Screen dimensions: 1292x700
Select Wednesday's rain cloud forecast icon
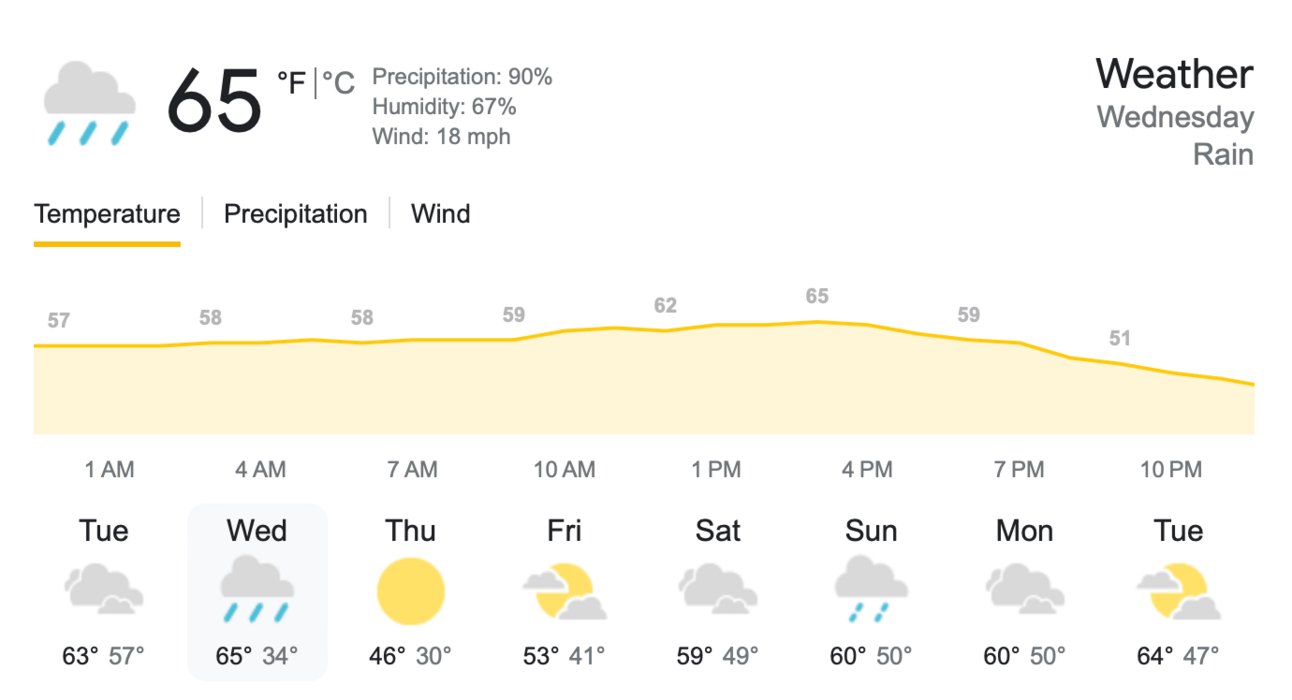click(x=257, y=590)
